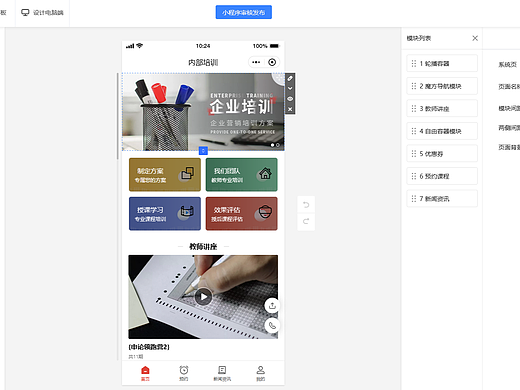This screenshot has width=520, height=390.
Task: Select module 4 free container
Action: coord(442,131)
